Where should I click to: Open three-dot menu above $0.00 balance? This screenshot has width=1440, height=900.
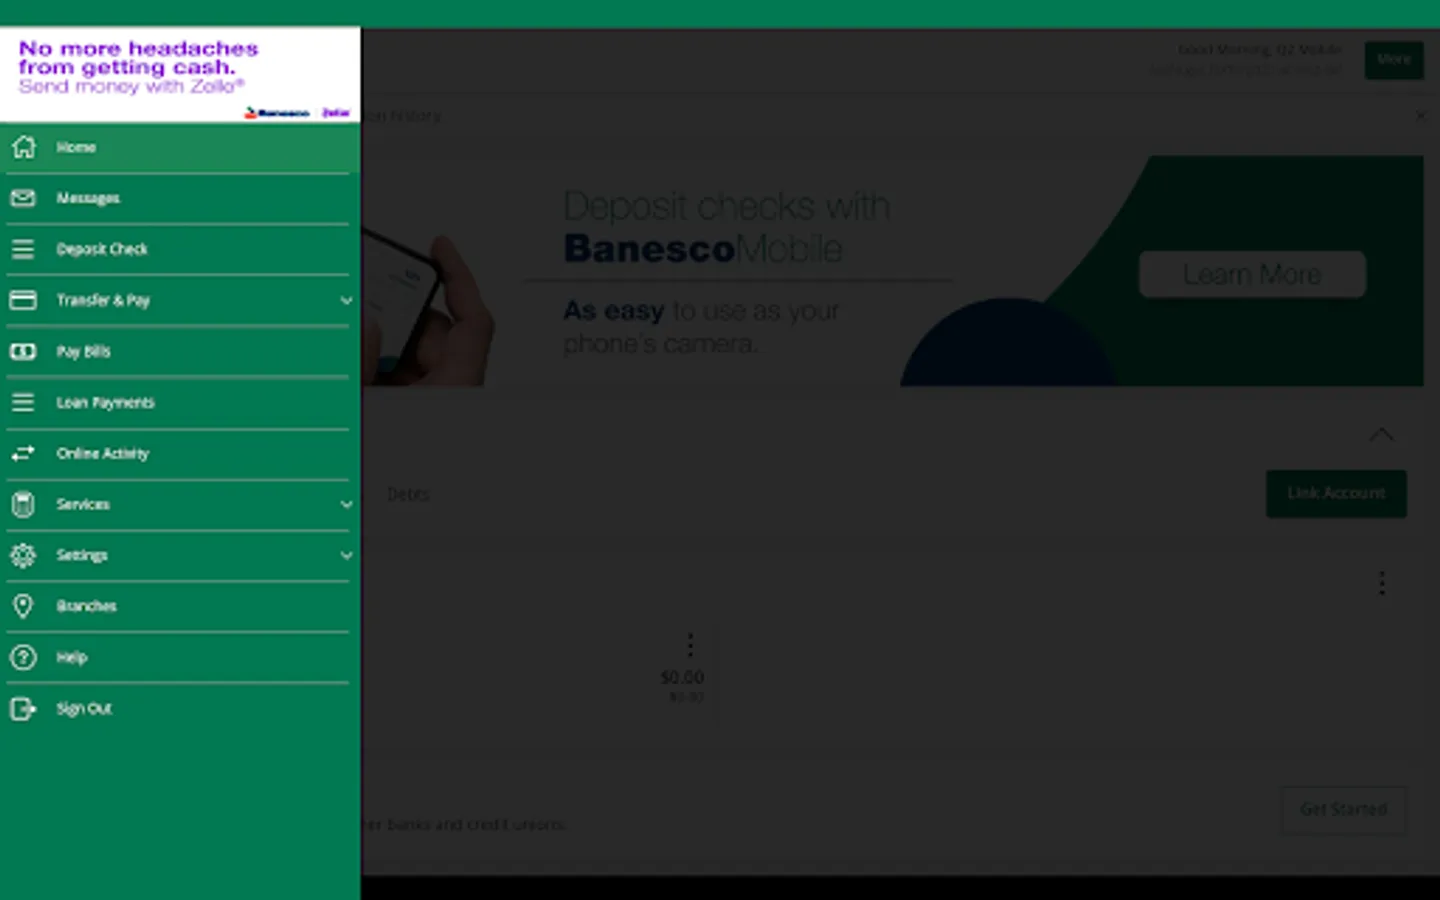(x=690, y=645)
